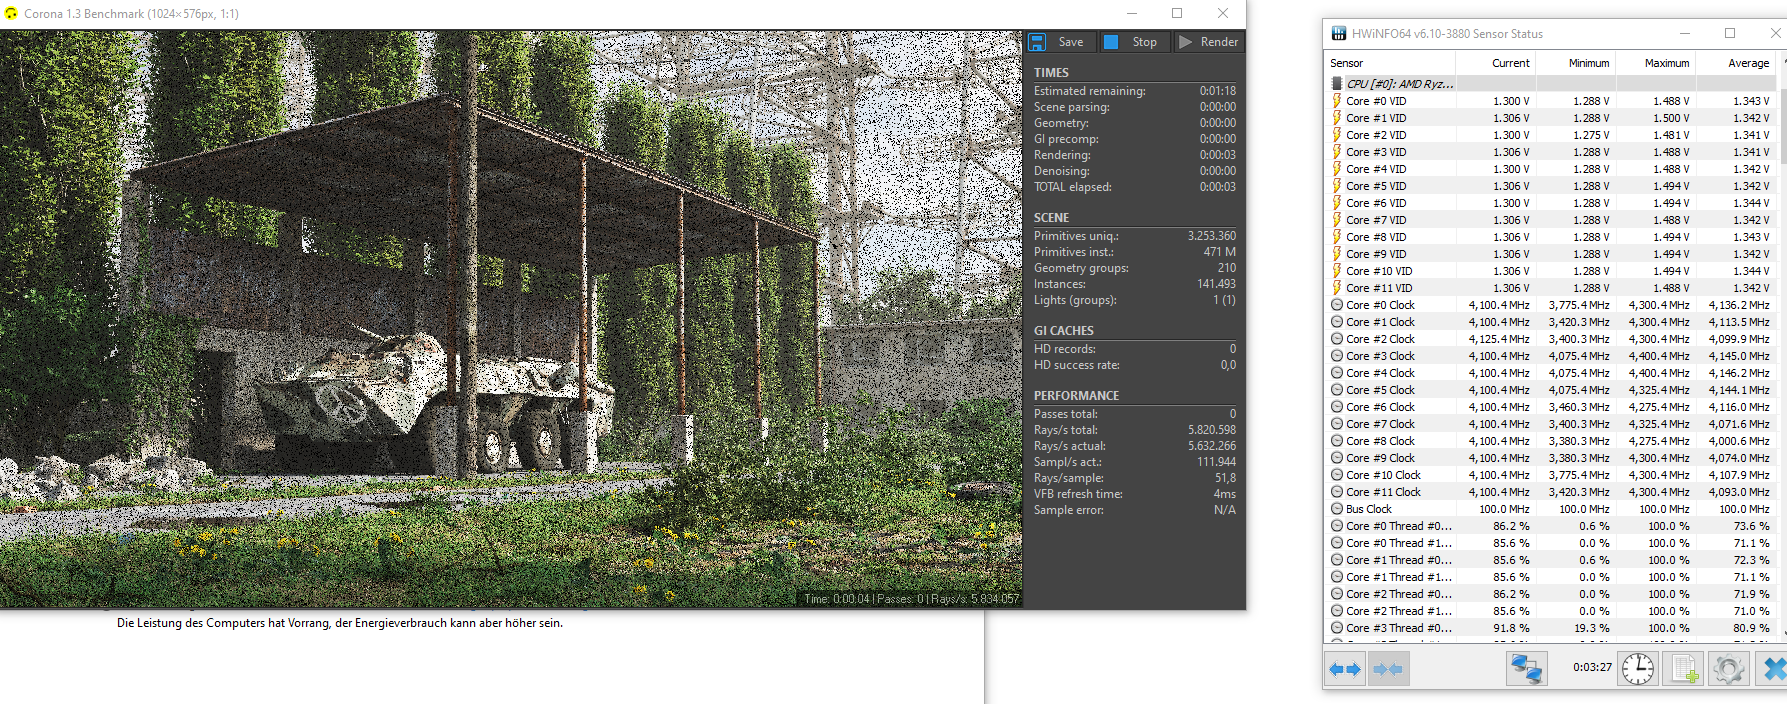Maximize the Corona Benchmark window

pos(1177,14)
